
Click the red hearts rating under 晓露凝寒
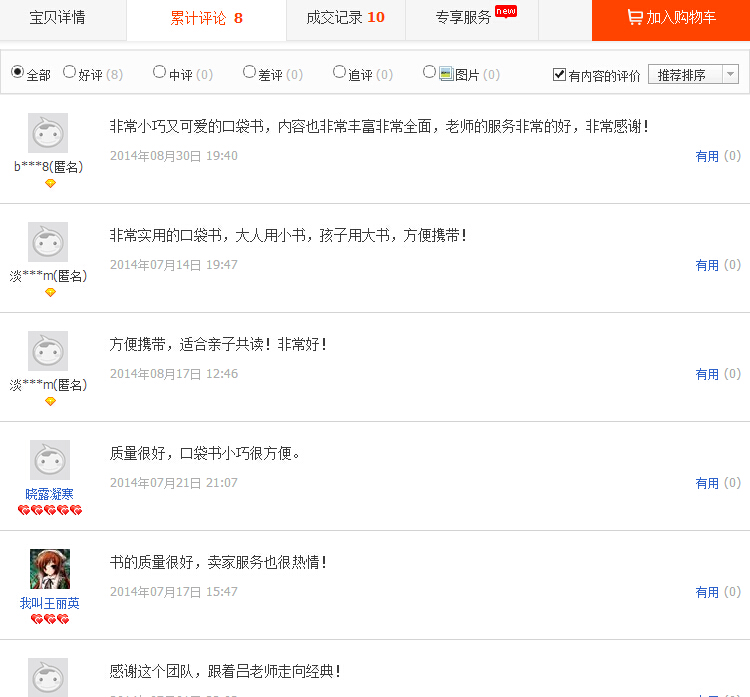pyautogui.click(x=50, y=510)
